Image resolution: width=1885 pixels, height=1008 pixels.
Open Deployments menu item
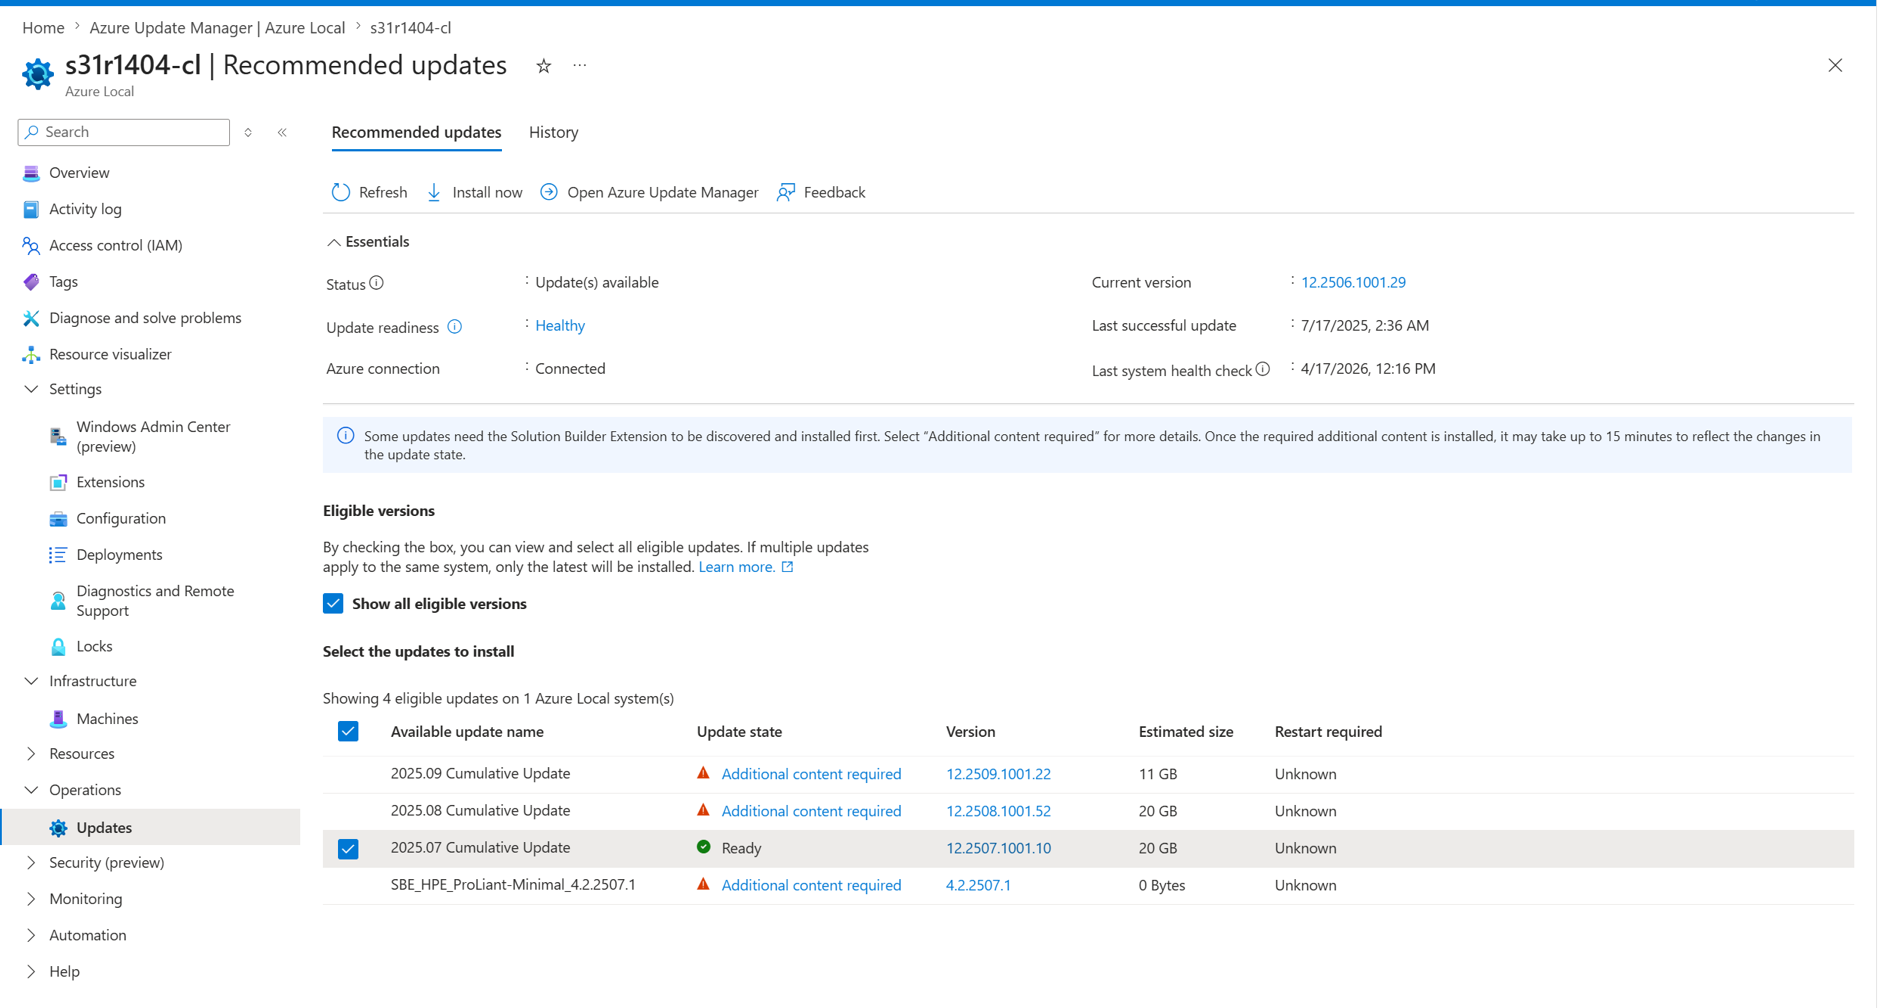119,555
